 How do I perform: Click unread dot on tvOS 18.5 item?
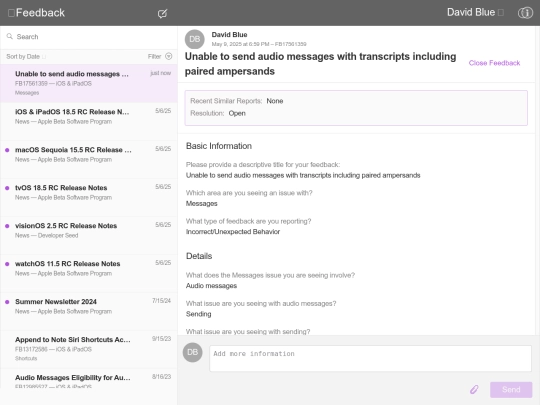(x=7, y=188)
